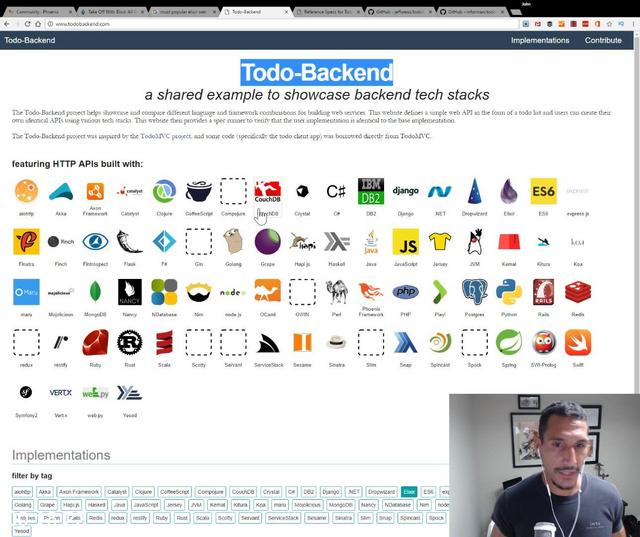The image size is (640, 537).
Task: Select the Dropwizard wizard hat icon
Action: coord(474,191)
